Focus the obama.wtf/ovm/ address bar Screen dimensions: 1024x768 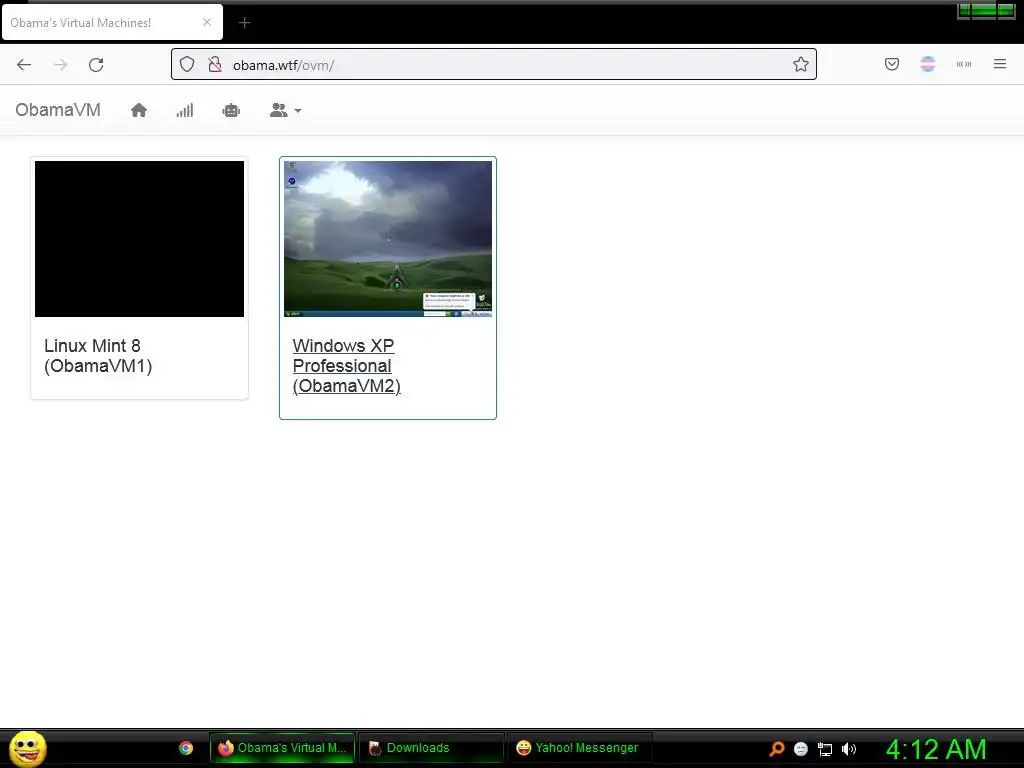click(x=494, y=64)
